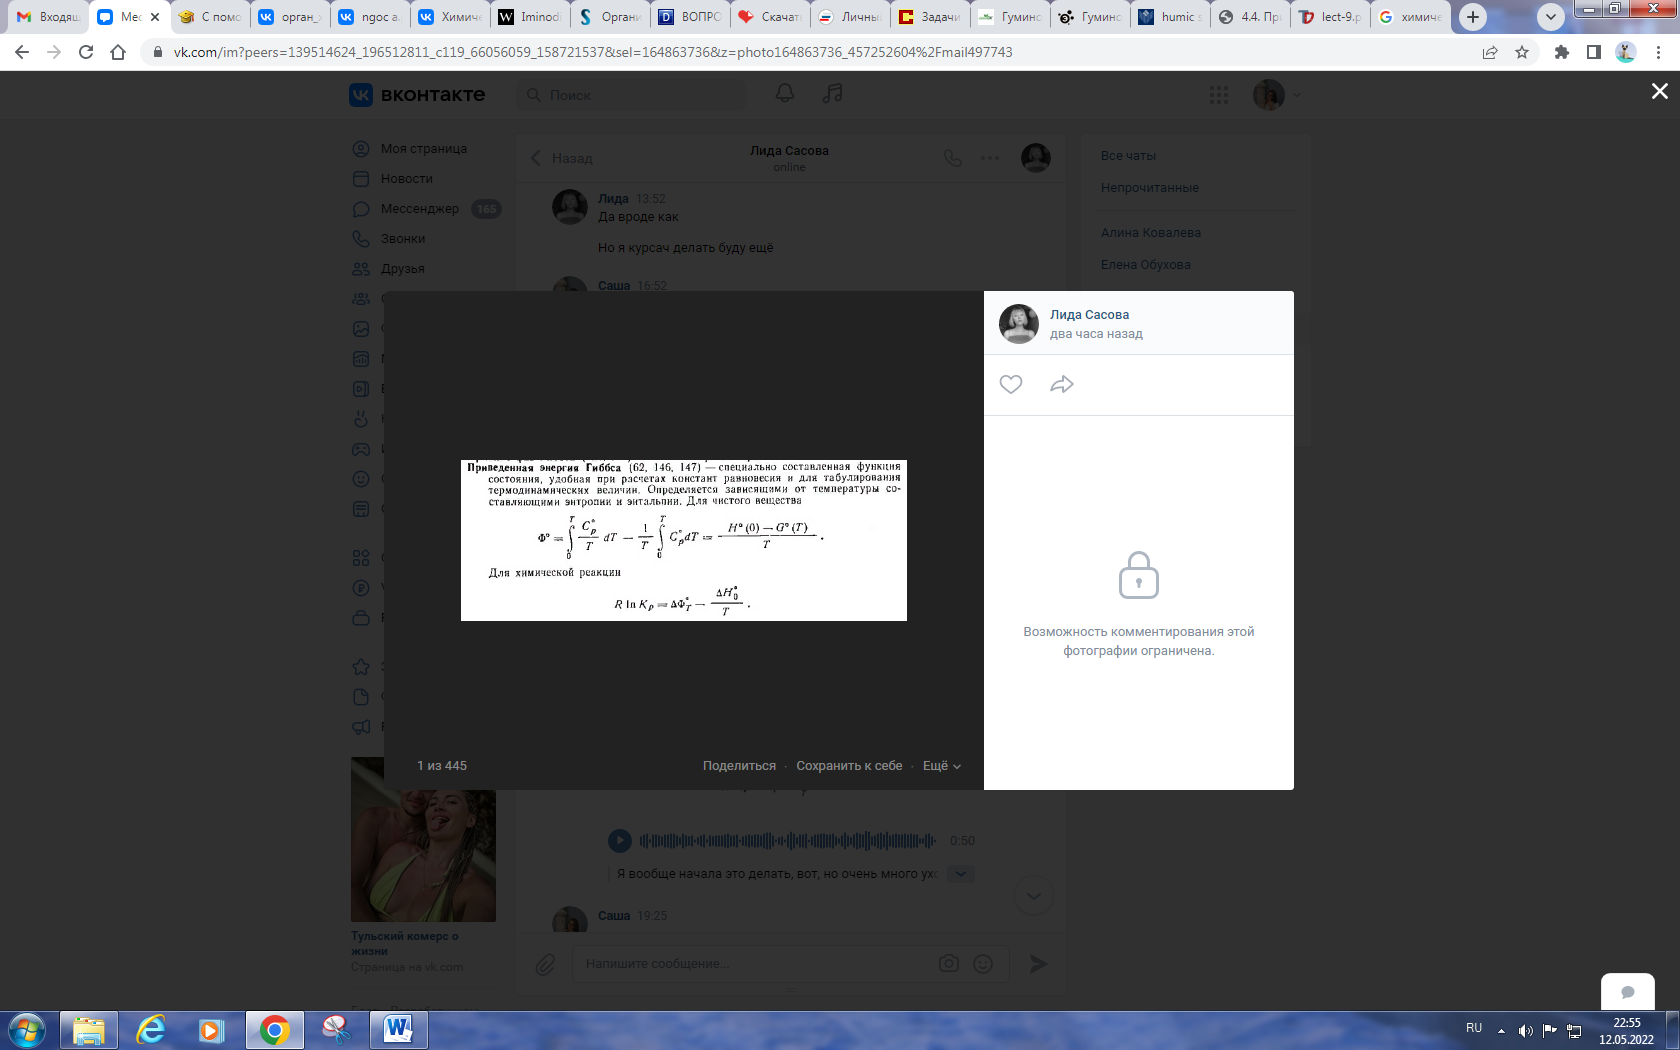Image resolution: width=1680 pixels, height=1050 pixels.
Task: Expand the voice message transcript
Action: [x=961, y=874]
